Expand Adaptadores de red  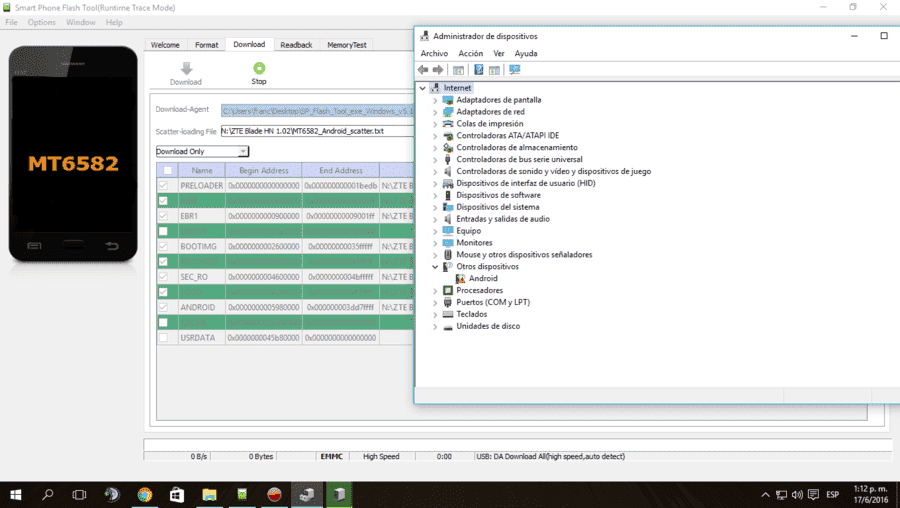click(435, 112)
